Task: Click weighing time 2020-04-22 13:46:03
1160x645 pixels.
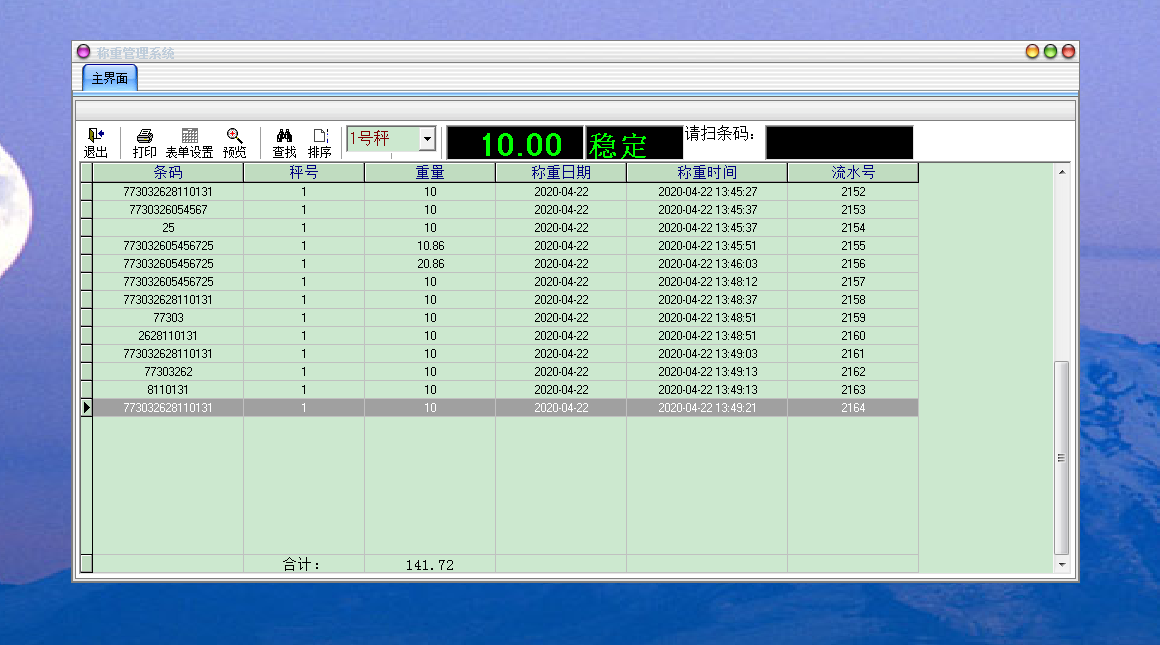Action: (707, 264)
